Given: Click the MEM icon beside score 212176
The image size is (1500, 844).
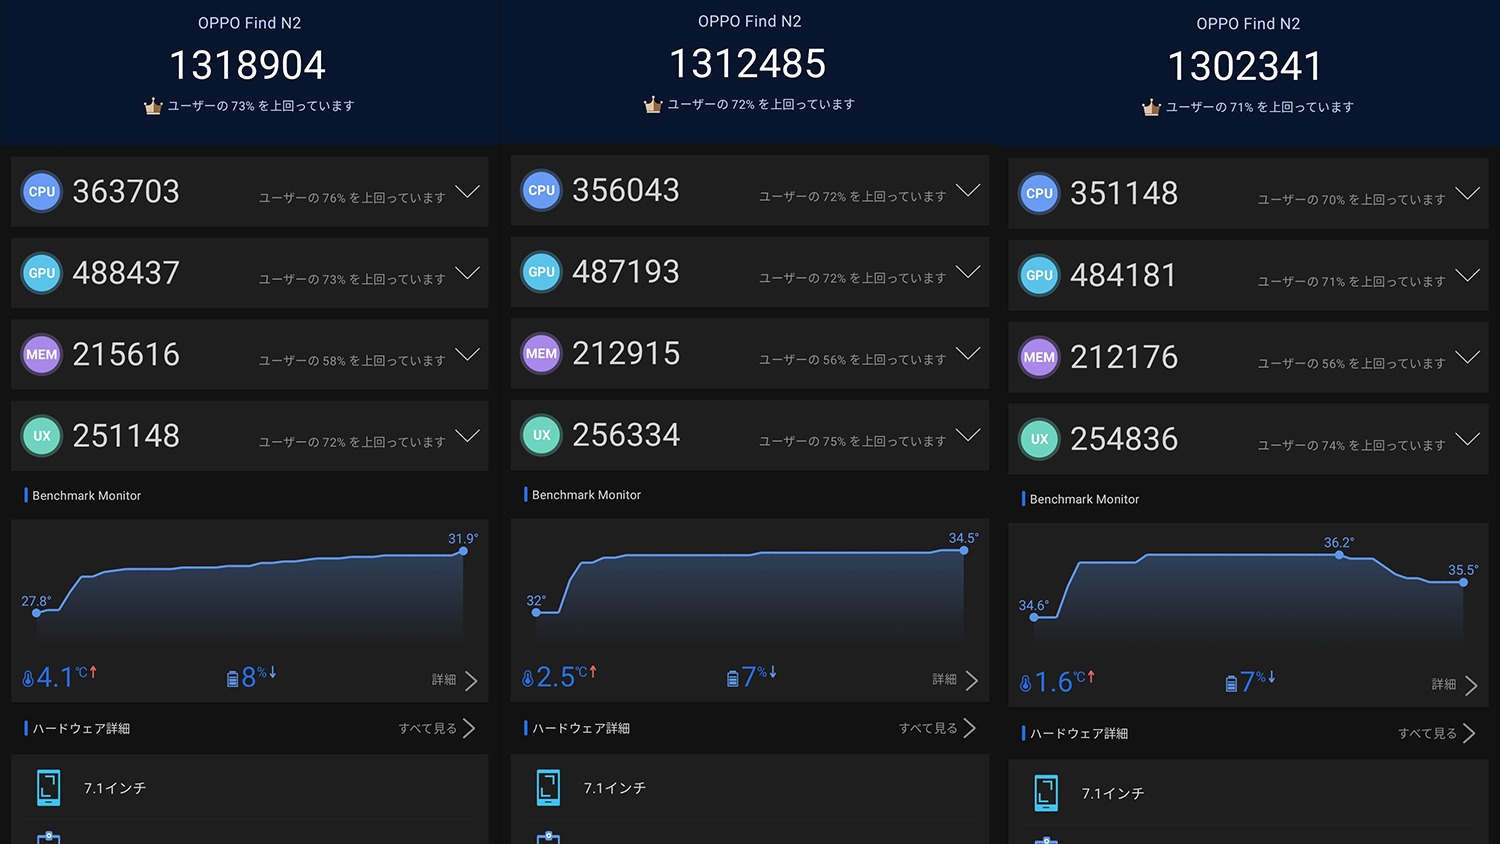Looking at the screenshot, I should click(x=1039, y=358).
